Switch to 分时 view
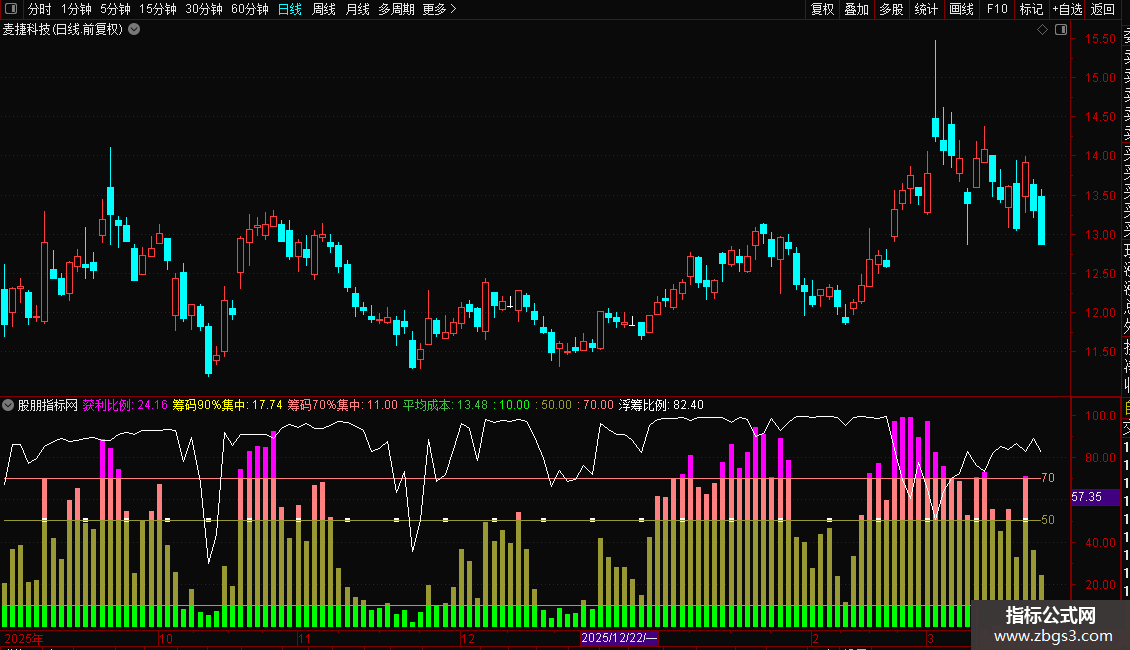 [x=40, y=9]
